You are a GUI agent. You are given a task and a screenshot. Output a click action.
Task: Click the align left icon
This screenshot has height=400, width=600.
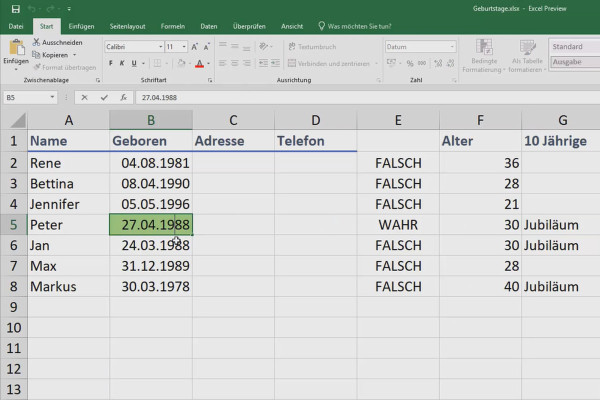pos(223,63)
